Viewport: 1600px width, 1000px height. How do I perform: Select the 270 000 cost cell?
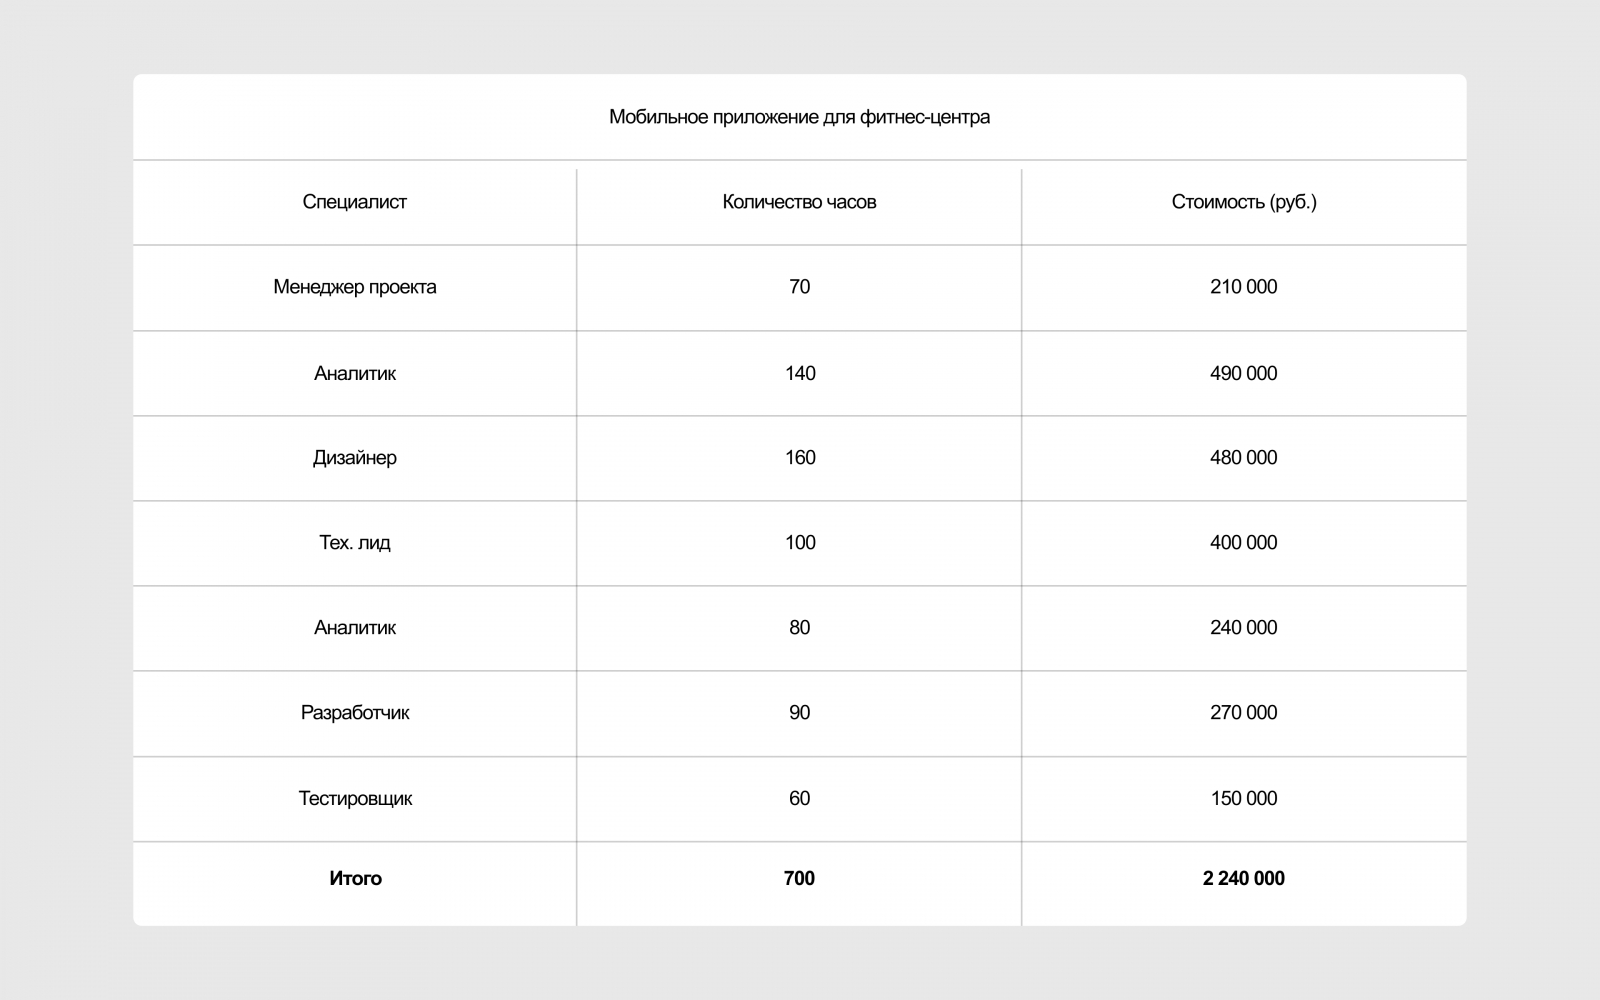1243,713
